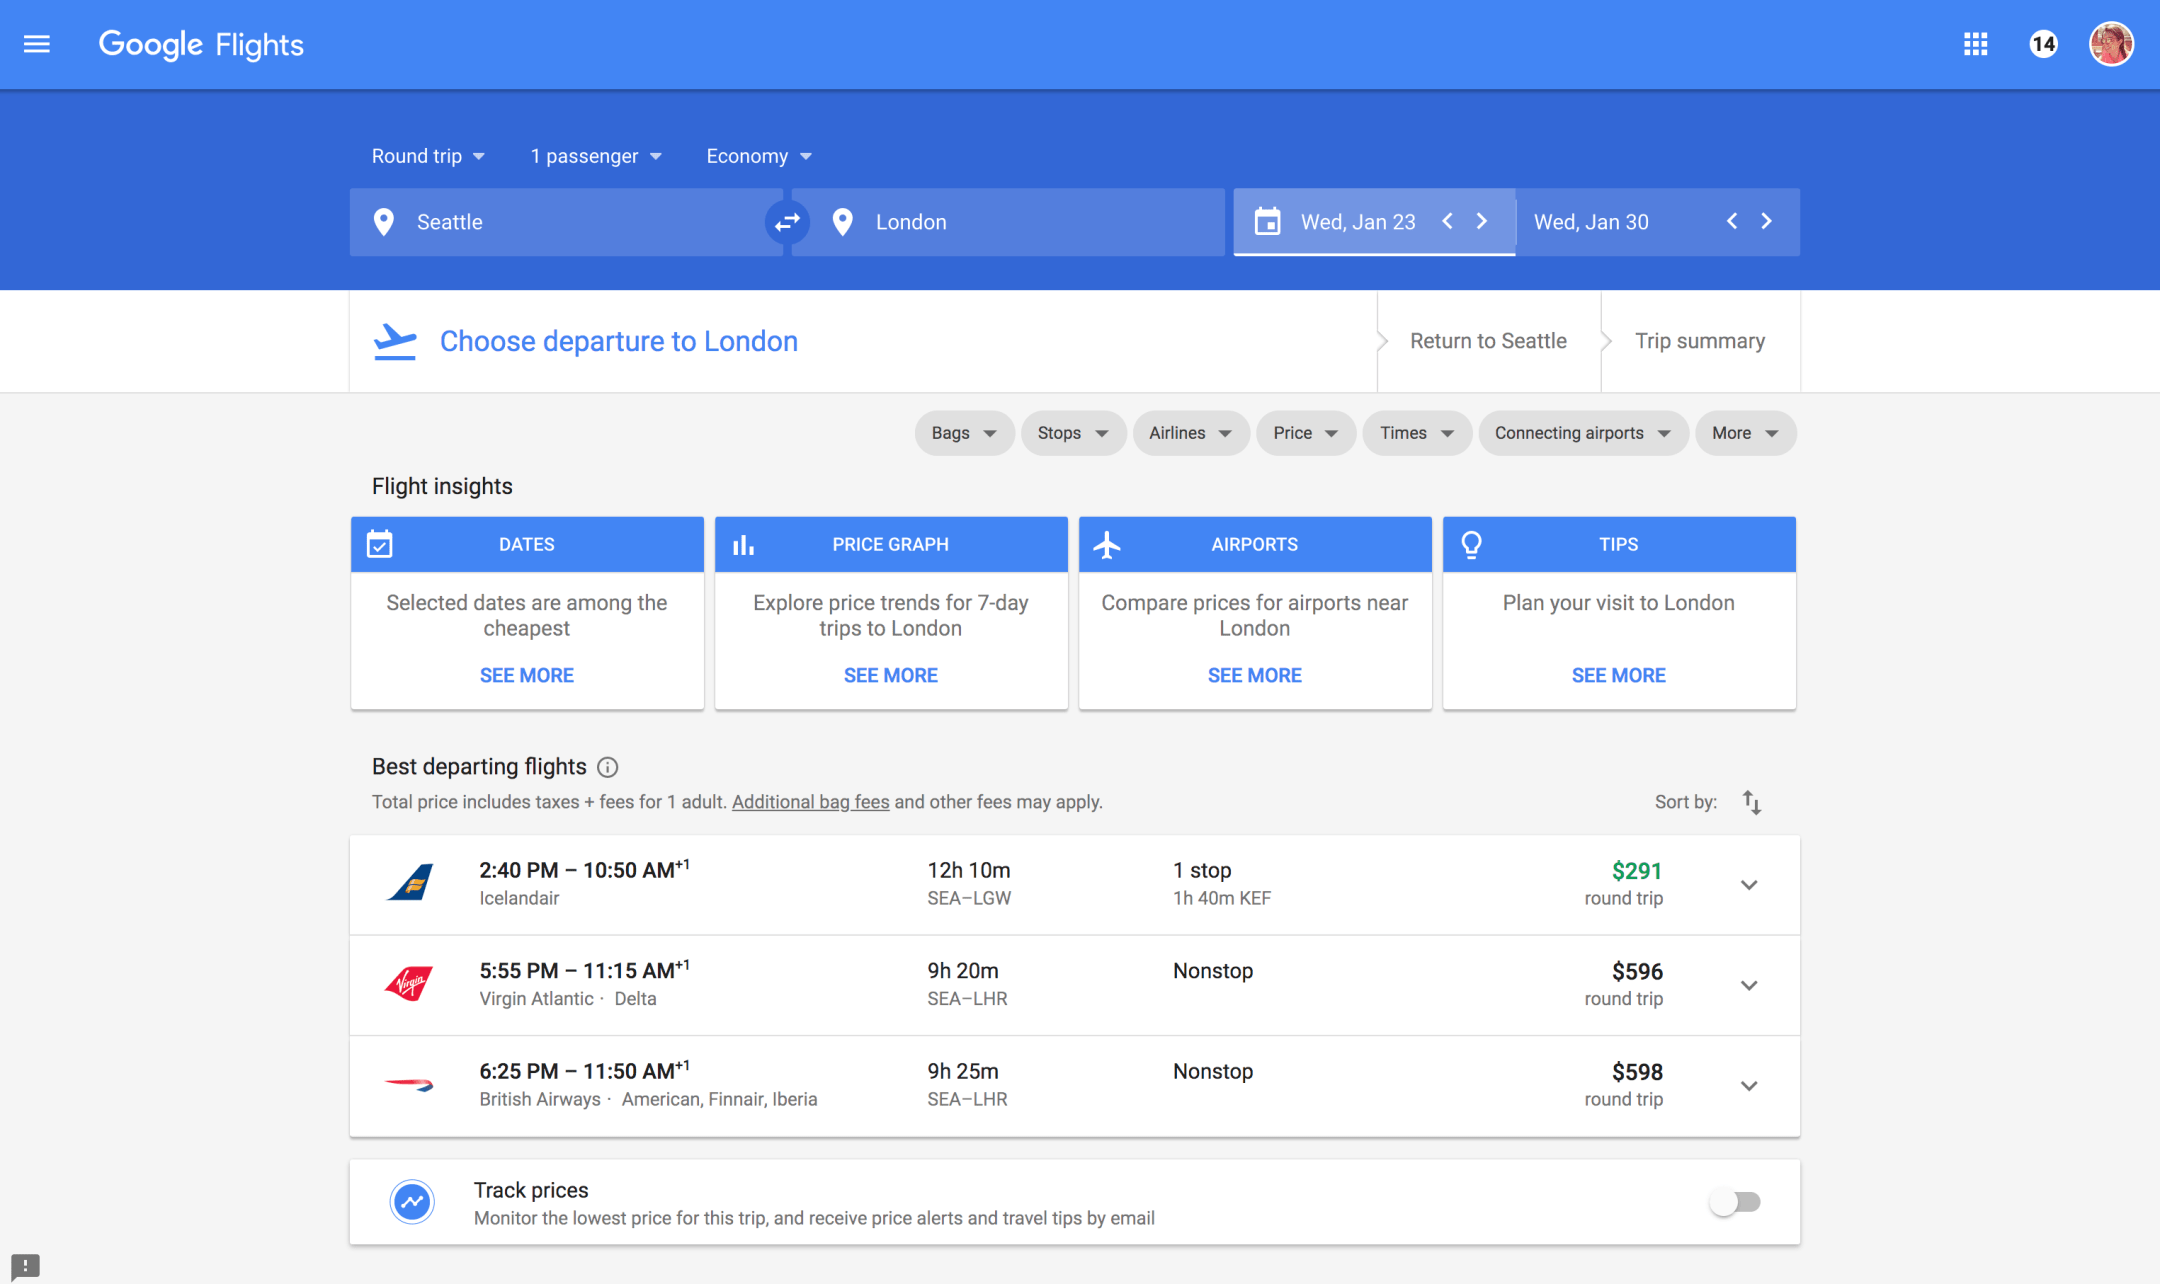Screen dimensions: 2160x1284
Task: Open the Wed, Jan 30 return date
Action: [1591, 222]
